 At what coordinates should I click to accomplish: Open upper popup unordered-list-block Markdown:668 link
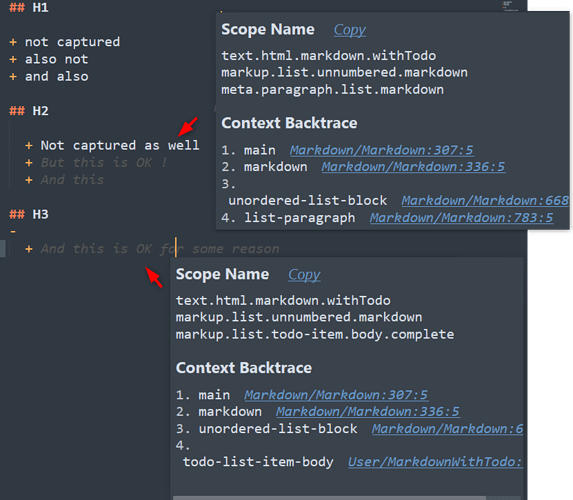pyautogui.click(x=485, y=201)
